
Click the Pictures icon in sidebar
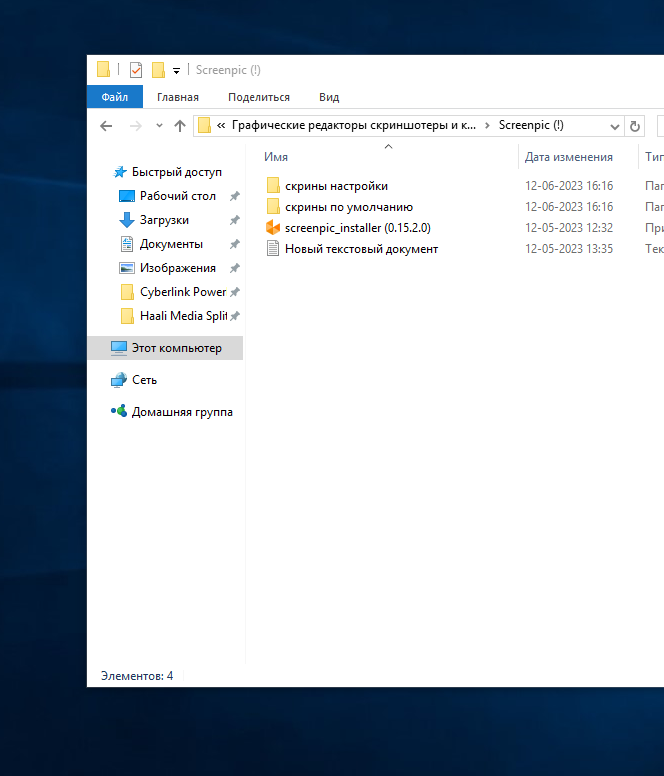127,268
